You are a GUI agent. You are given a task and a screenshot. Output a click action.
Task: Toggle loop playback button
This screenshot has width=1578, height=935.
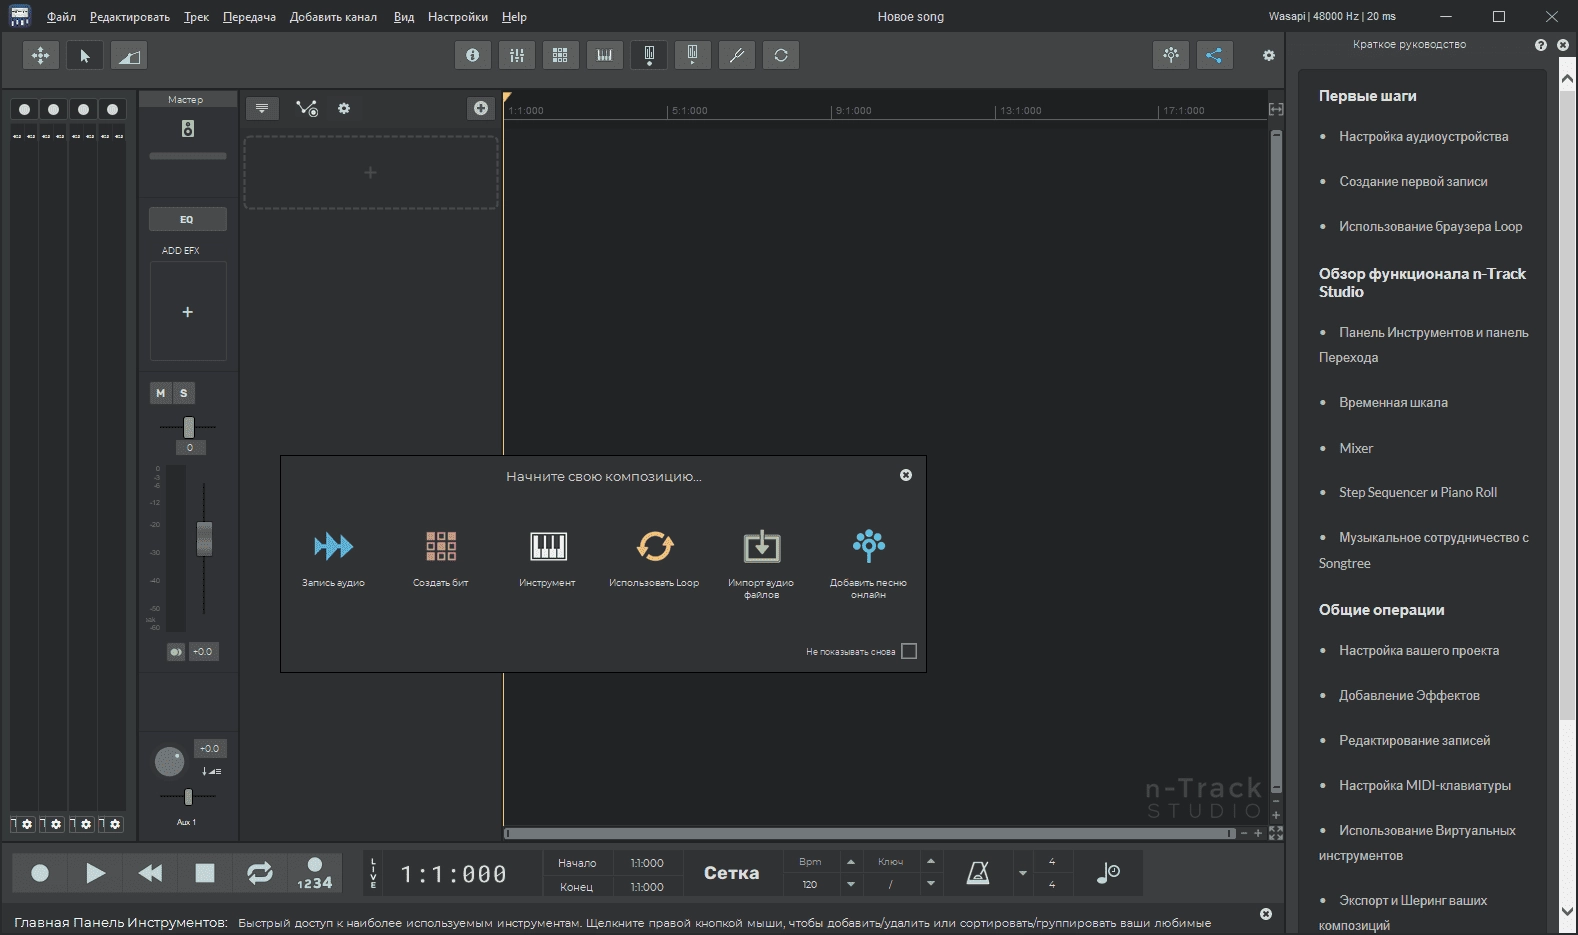click(x=260, y=873)
